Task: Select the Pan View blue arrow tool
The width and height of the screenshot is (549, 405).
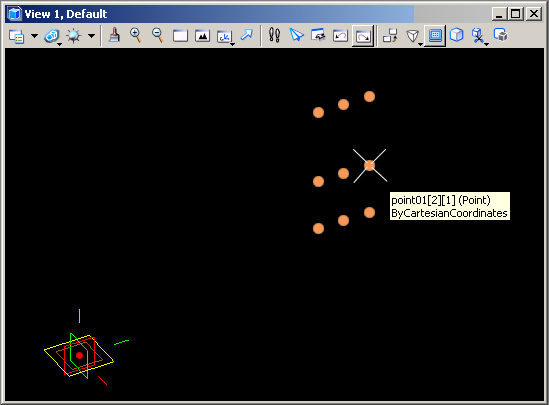Action: click(x=246, y=35)
